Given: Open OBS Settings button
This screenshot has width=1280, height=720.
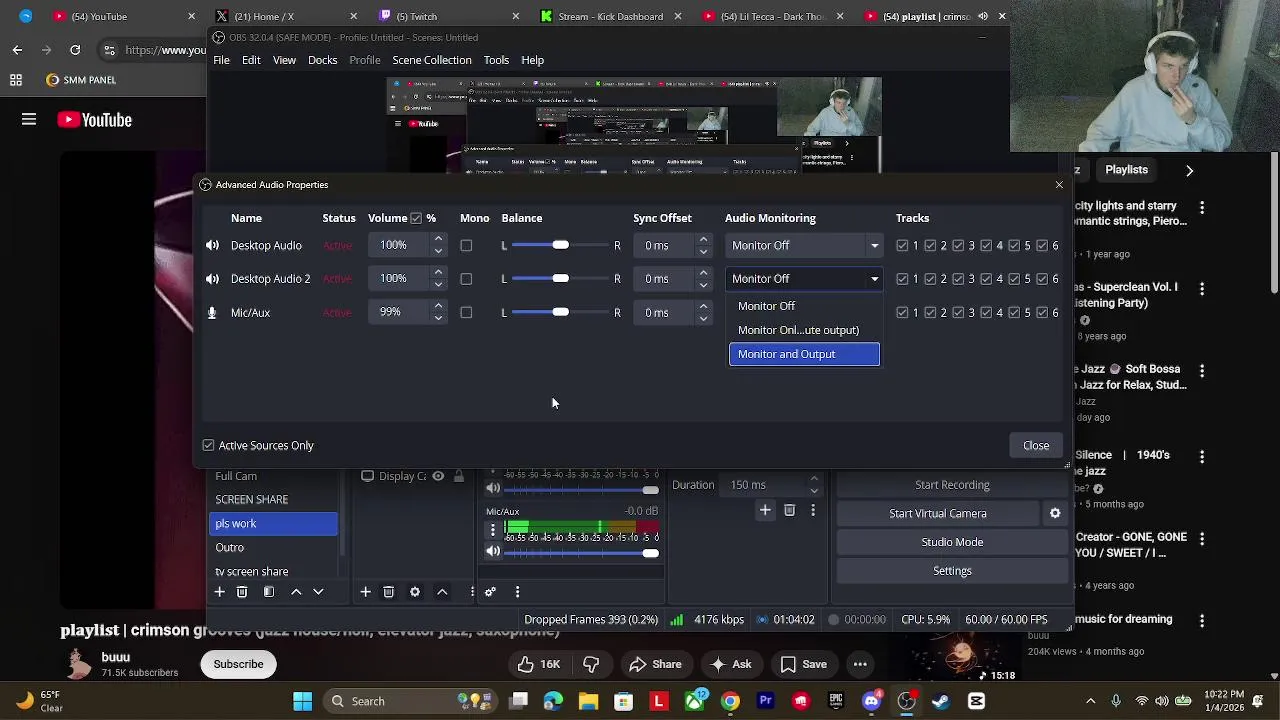Looking at the screenshot, I should click(x=952, y=570).
